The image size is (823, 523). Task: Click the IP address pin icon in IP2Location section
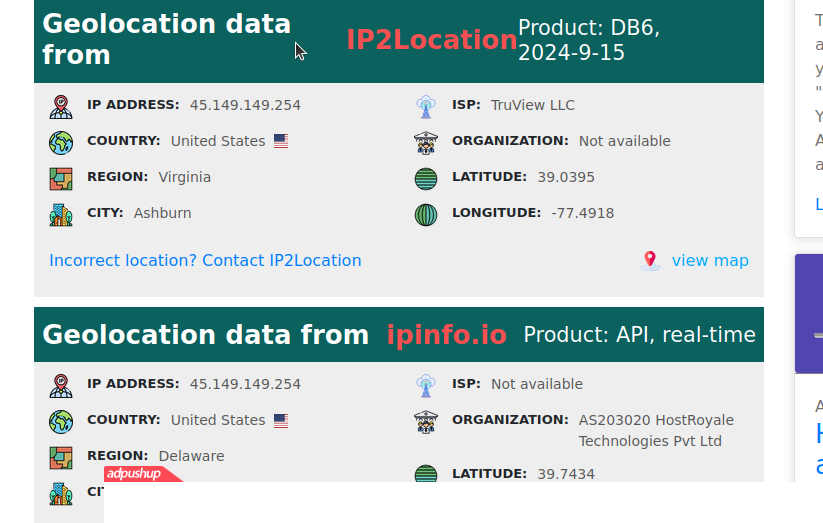(61, 107)
